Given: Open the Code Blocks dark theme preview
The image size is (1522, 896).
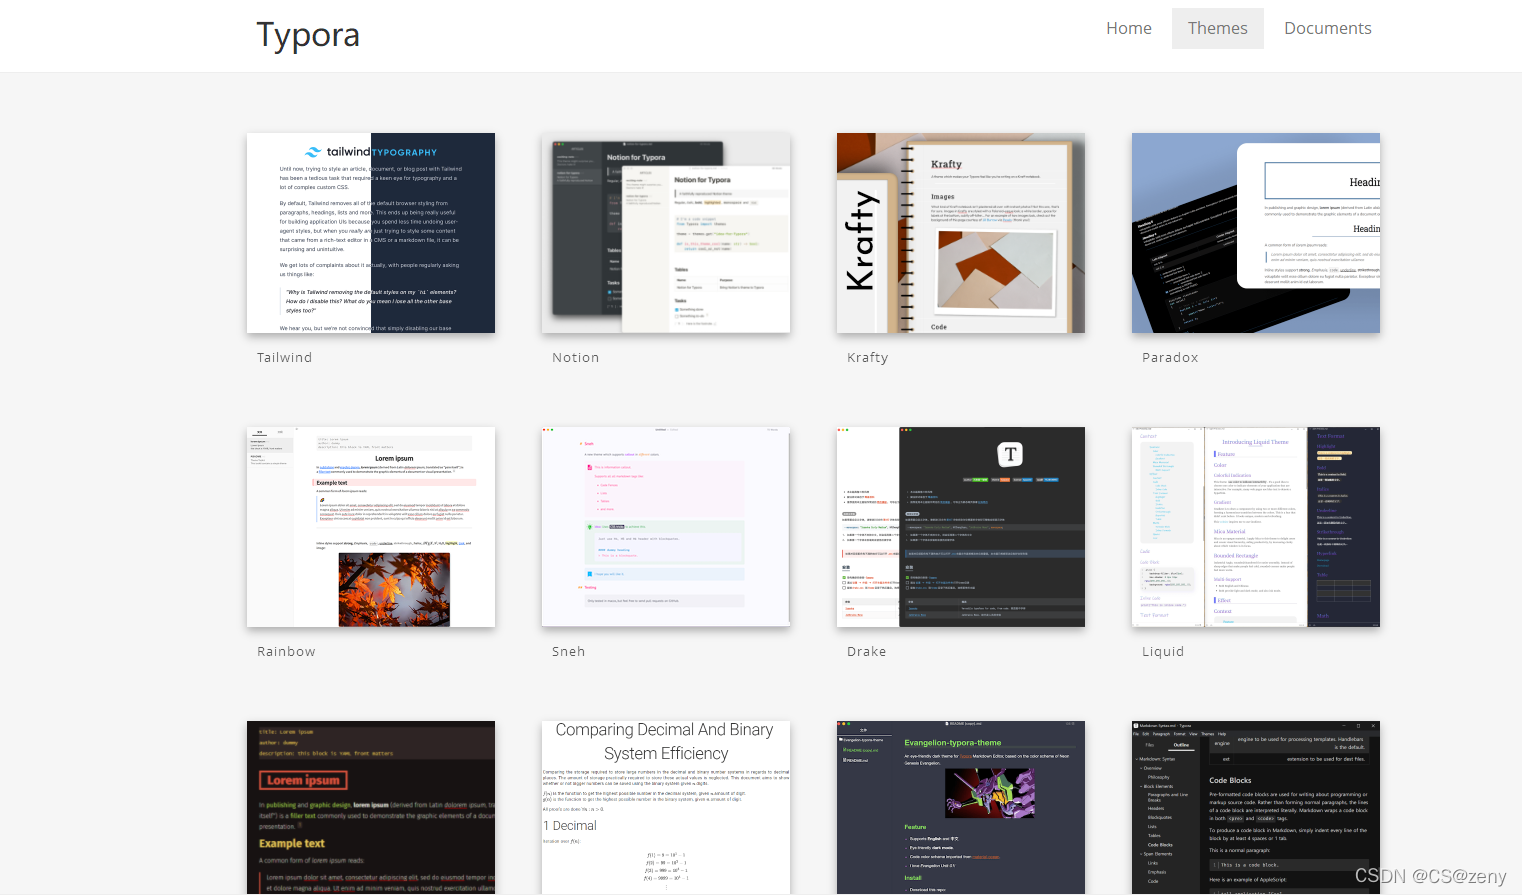Looking at the screenshot, I should (1256, 808).
